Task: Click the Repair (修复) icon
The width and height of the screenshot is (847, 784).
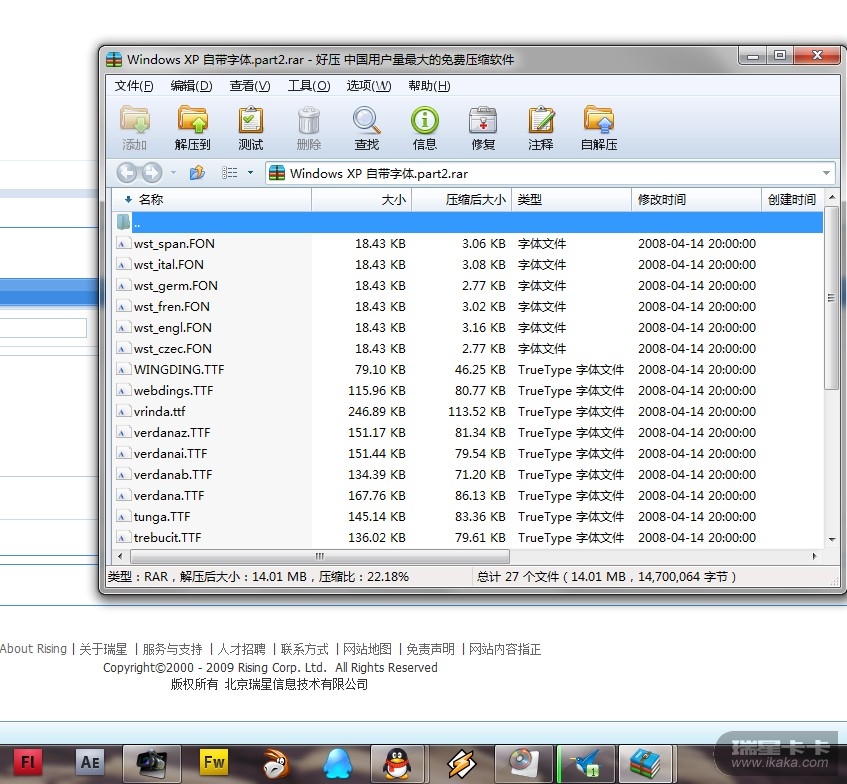Action: (x=483, y=129)
